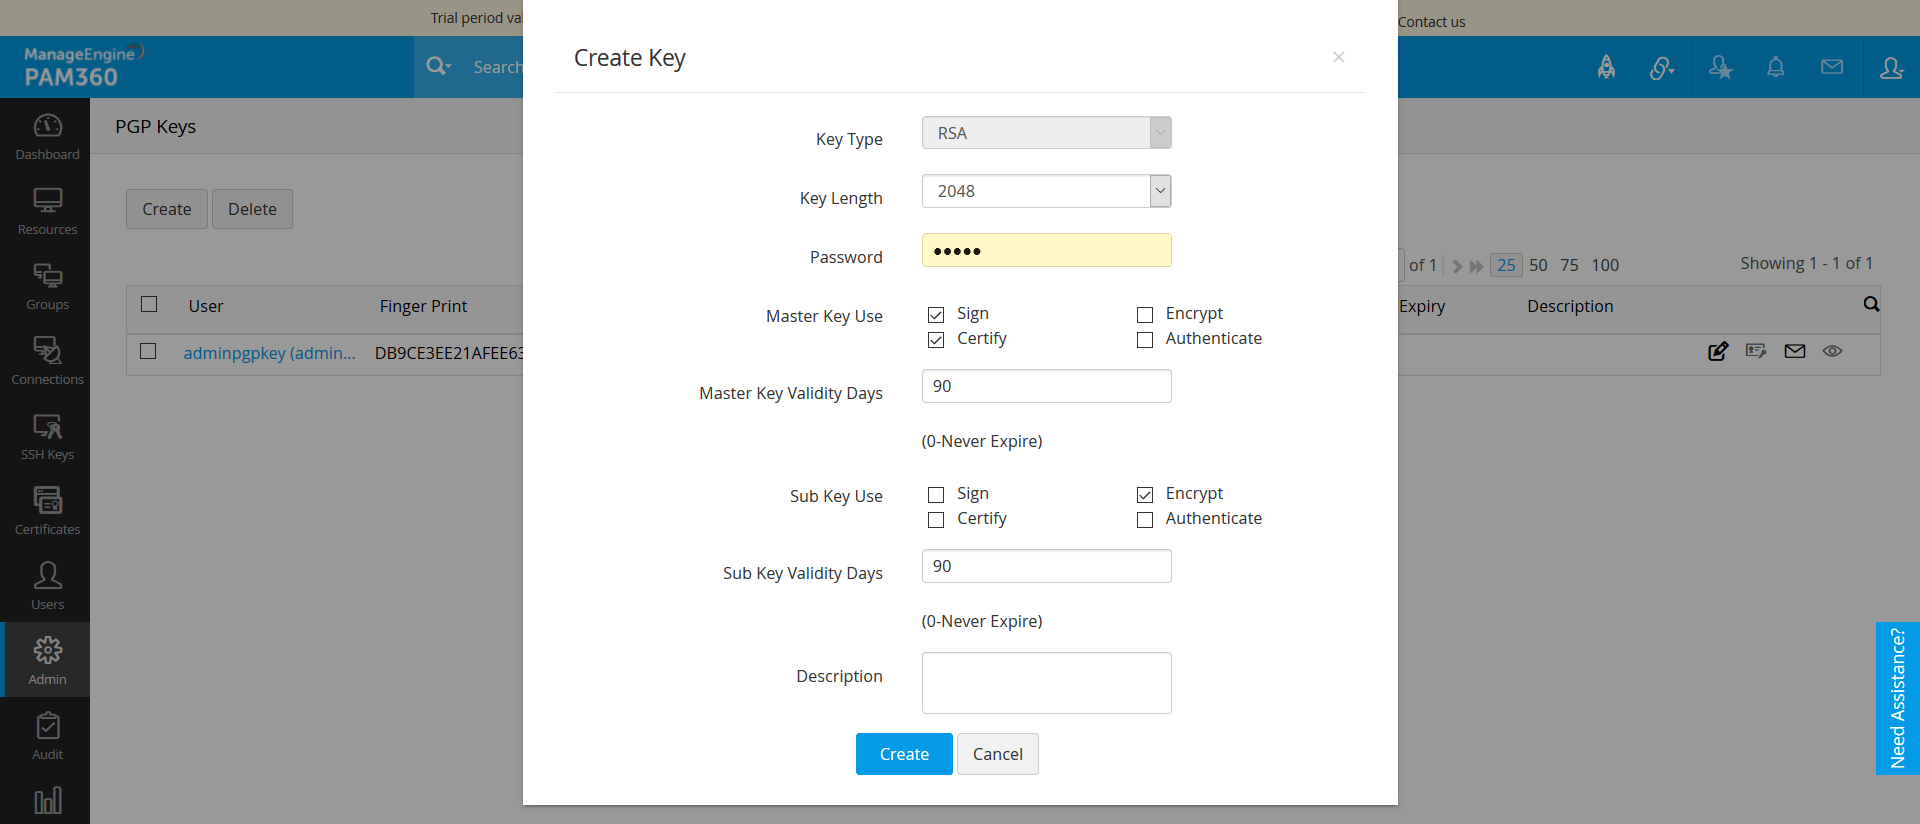Cancel the Create Key dialog
This screenshot has height=824, width=1920.
click(997, 754)
